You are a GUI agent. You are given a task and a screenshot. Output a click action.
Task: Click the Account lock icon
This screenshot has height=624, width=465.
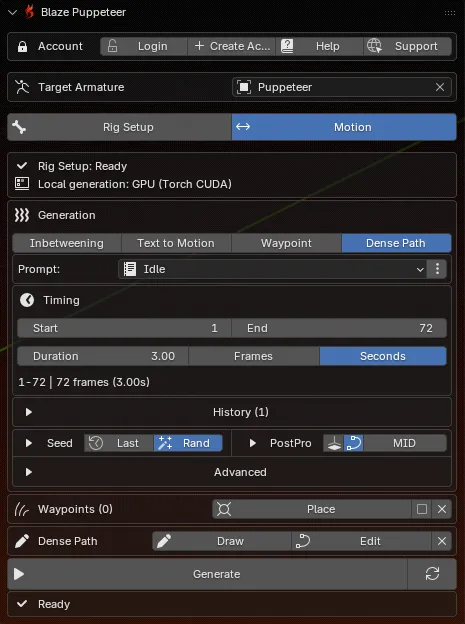click(x=22, y=47)
